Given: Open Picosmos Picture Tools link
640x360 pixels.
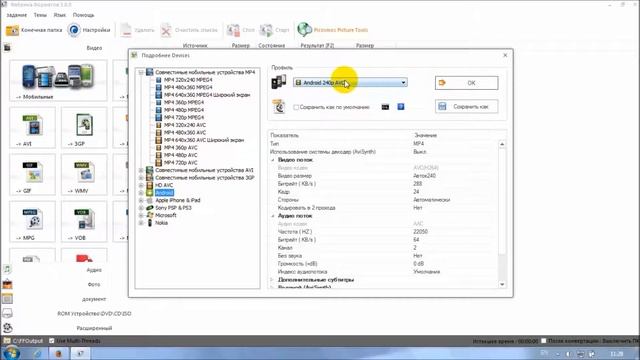Looking at the screenshot, I should tap(333, 30).
